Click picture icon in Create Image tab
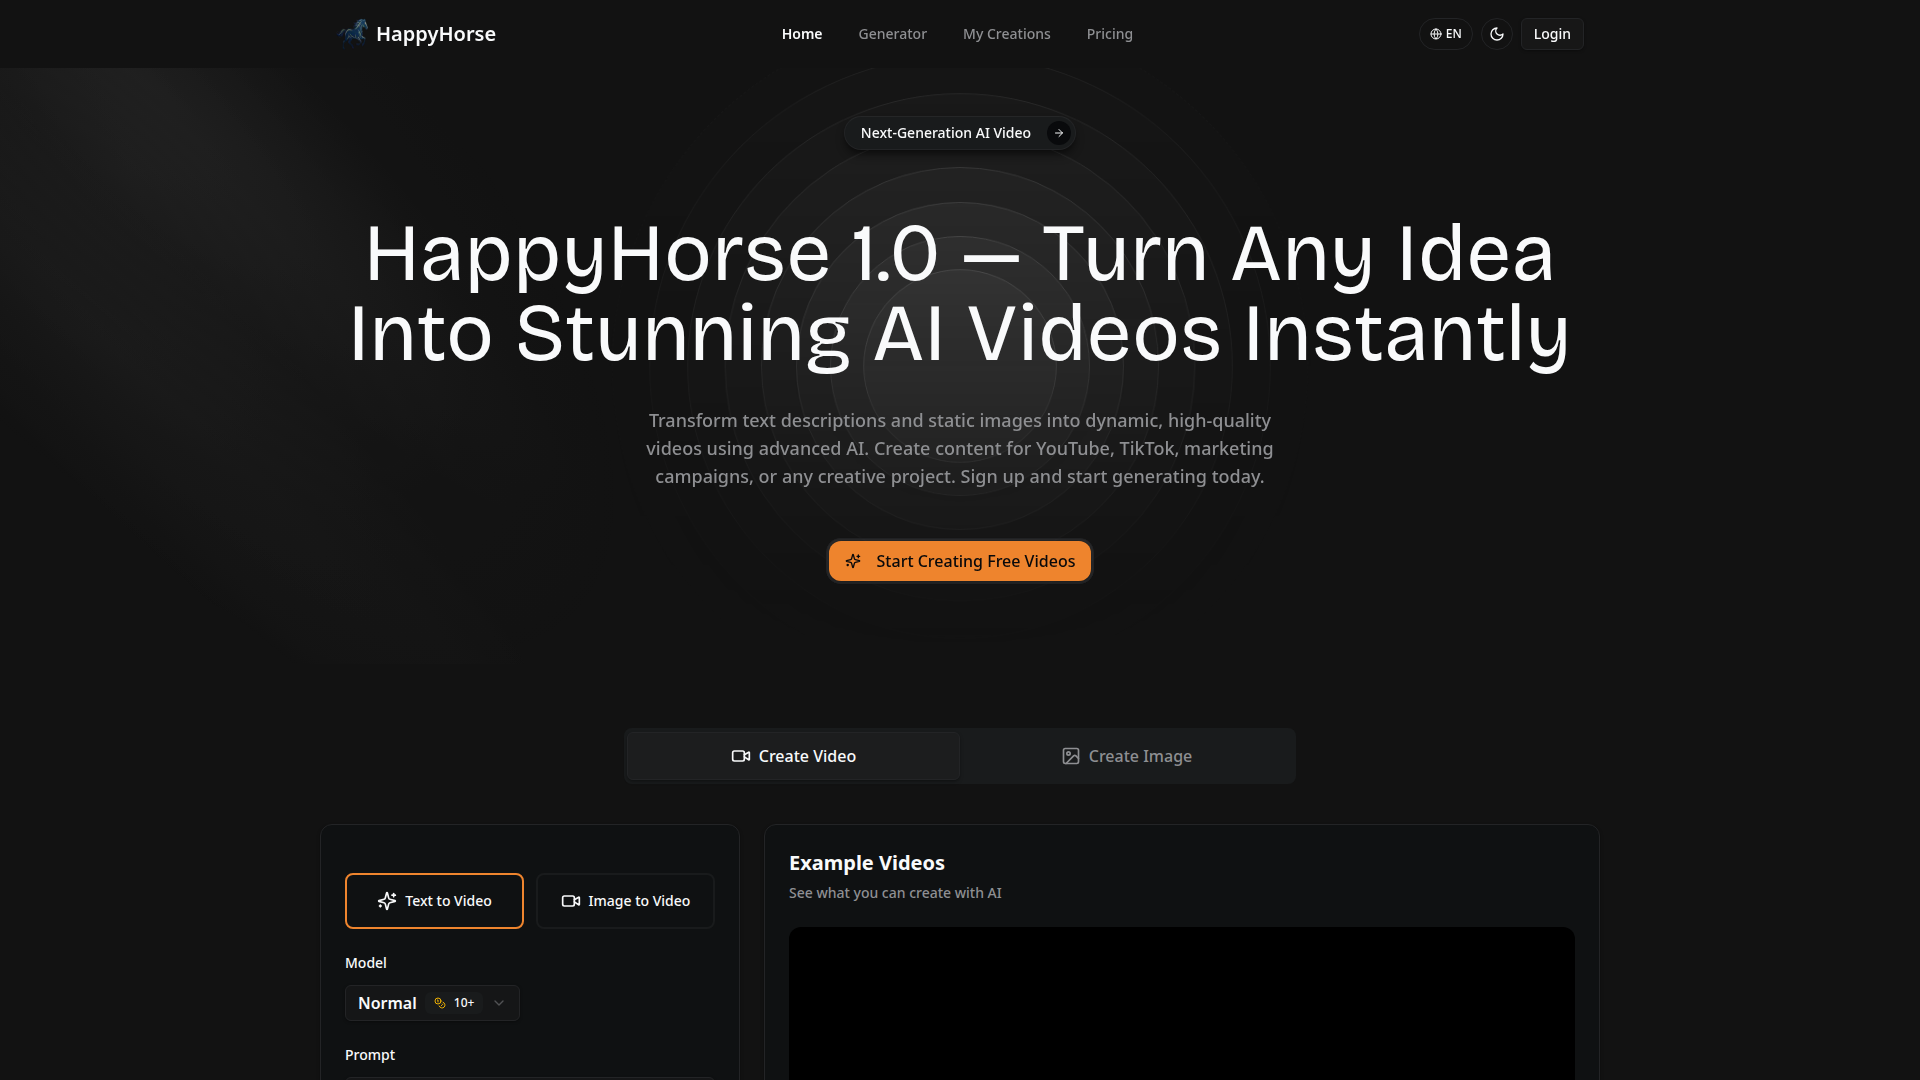The width and height of the screenshot is (1920, 1080). point(1071,756)
